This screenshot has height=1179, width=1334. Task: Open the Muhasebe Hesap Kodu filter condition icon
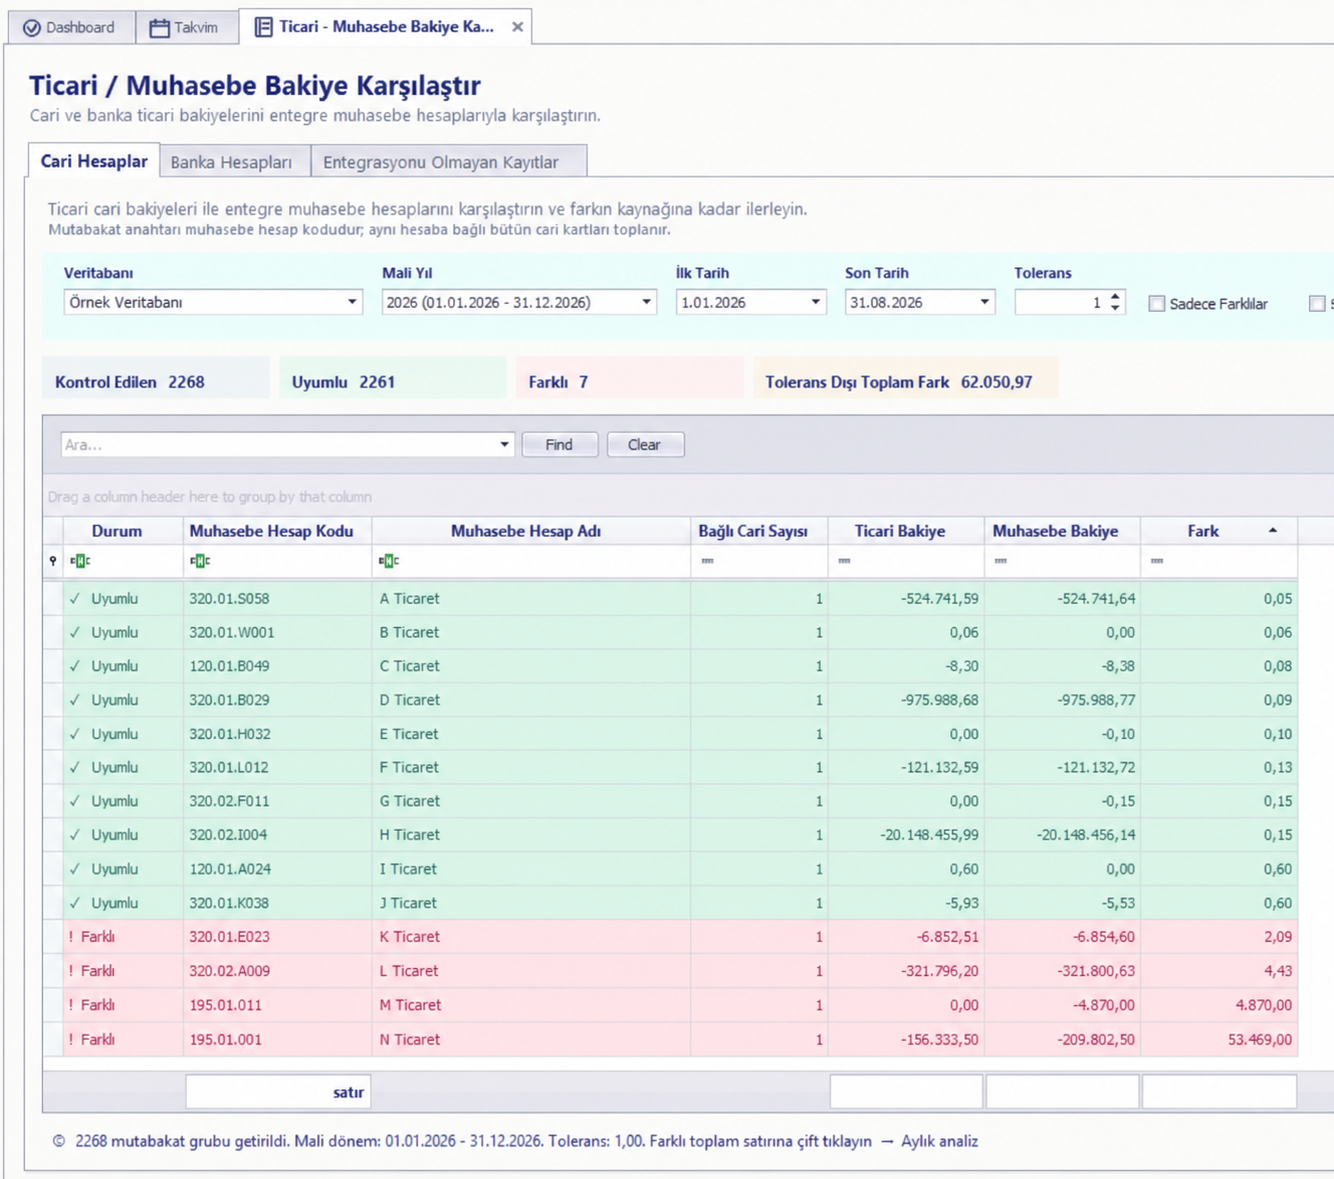pyautogui.click(x=199, y=561)
